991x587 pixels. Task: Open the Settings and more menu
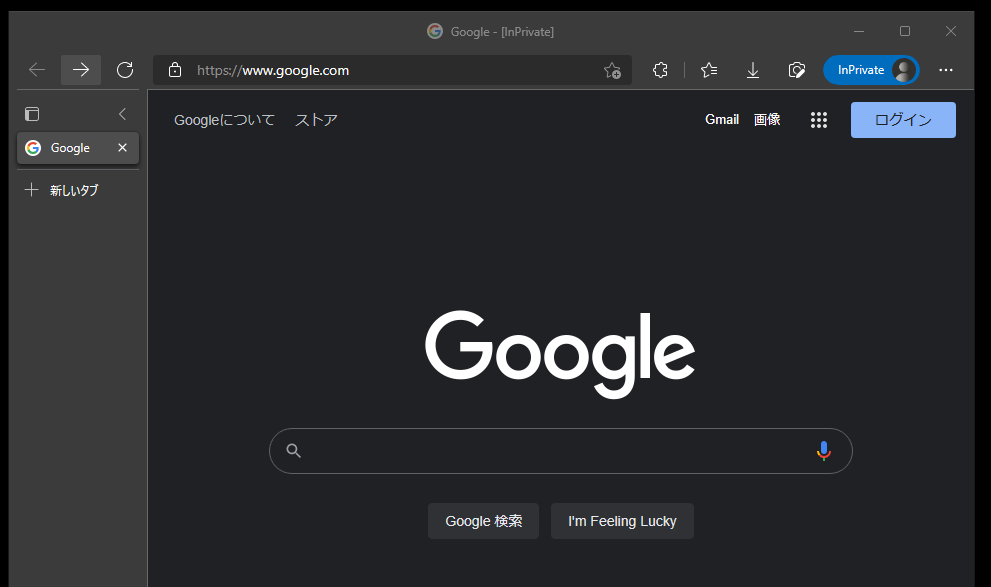tap(945, 70)
